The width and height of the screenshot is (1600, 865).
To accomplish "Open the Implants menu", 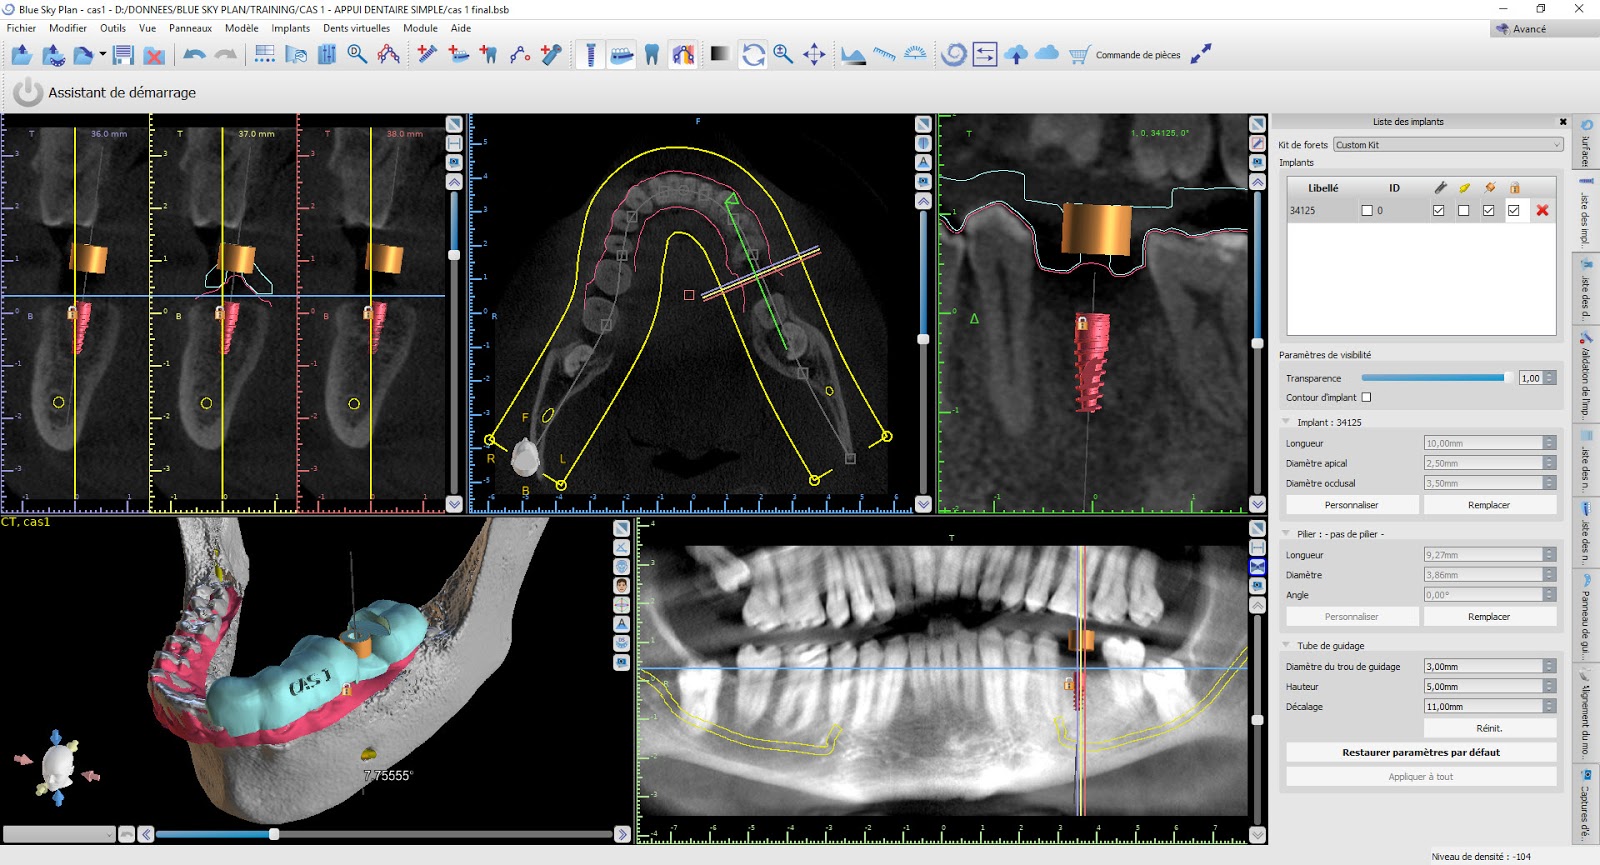I will coord(290,28).
